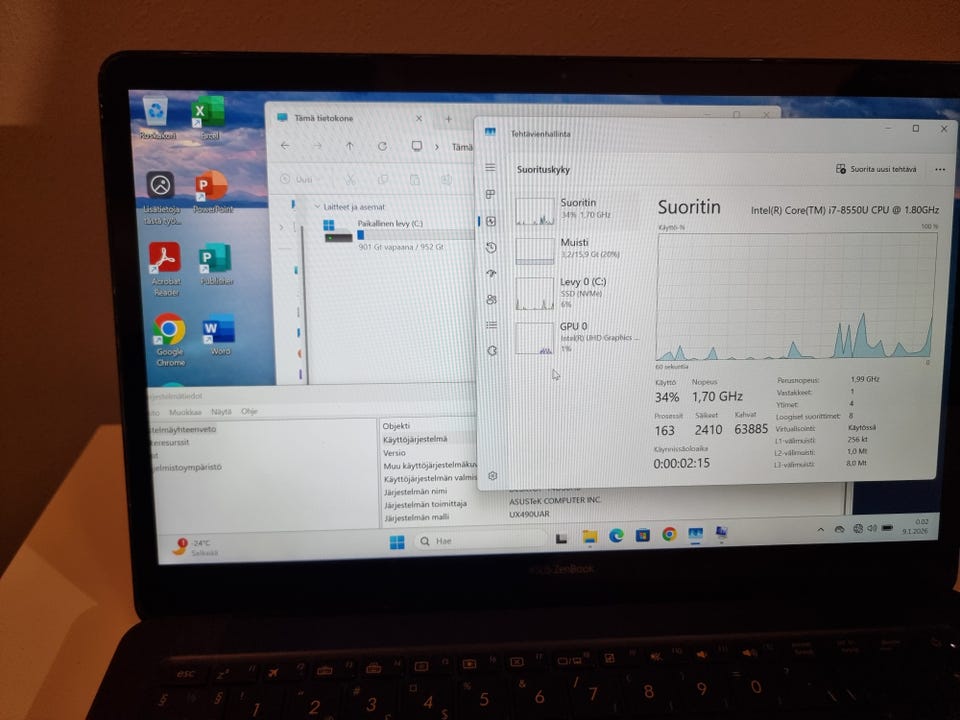Open File Explorer from the taskbar
960x720 pixels.
[x=589, y=537]
